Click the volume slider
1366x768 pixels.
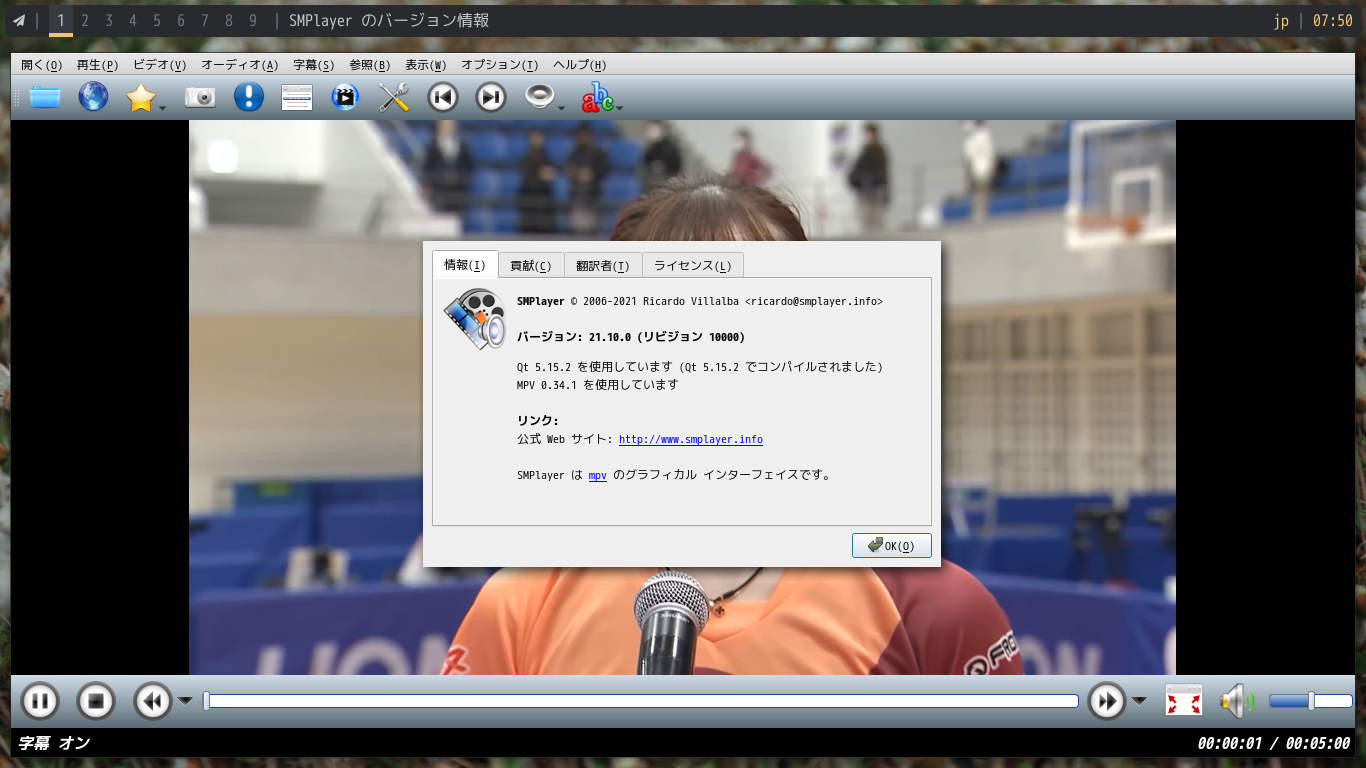tap(1310, 701)
